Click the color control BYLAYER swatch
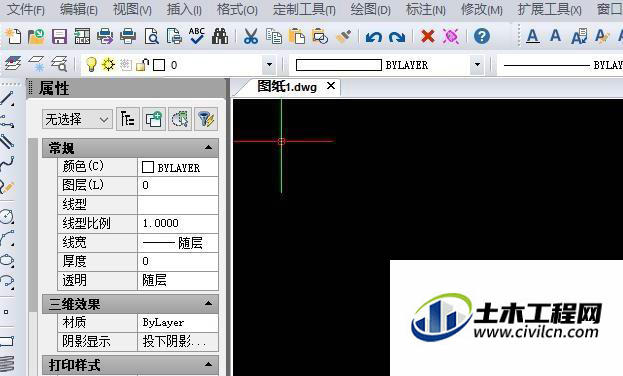 click(x=339, y=65)
